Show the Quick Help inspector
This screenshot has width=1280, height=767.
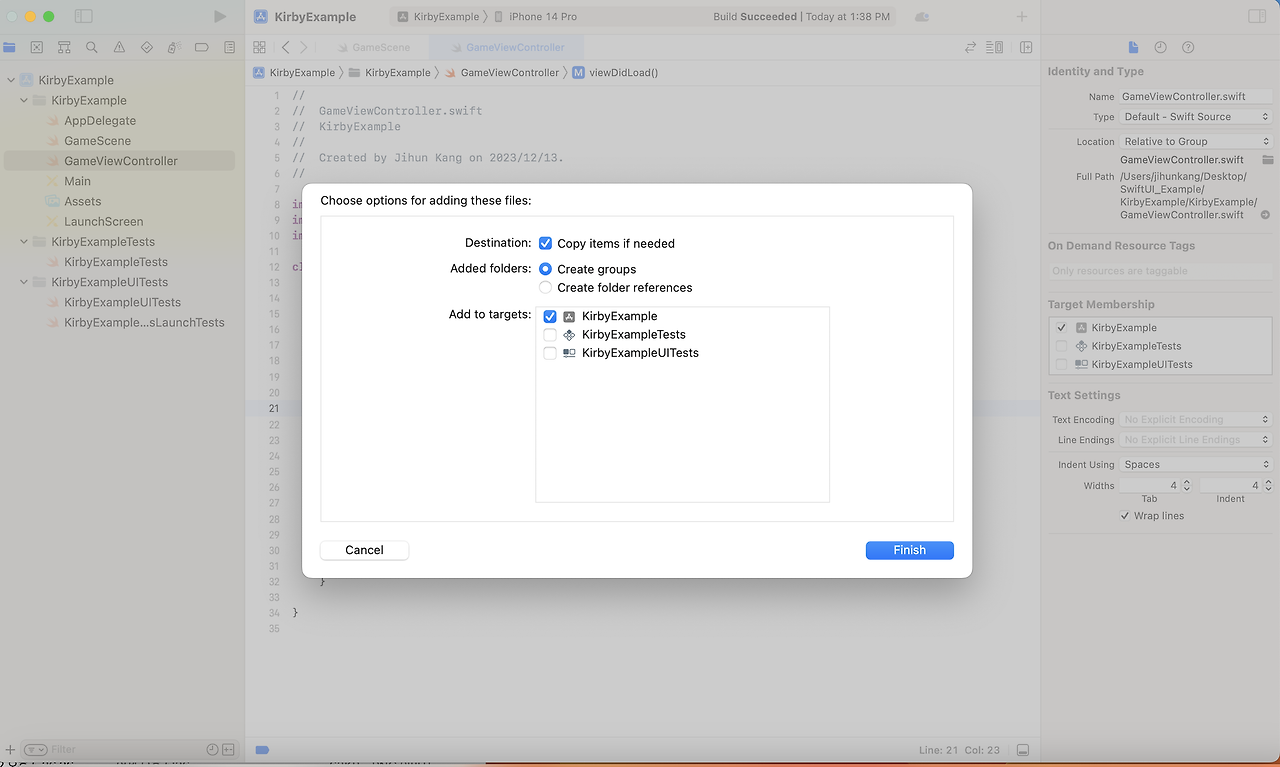[x=1188, y=47]
